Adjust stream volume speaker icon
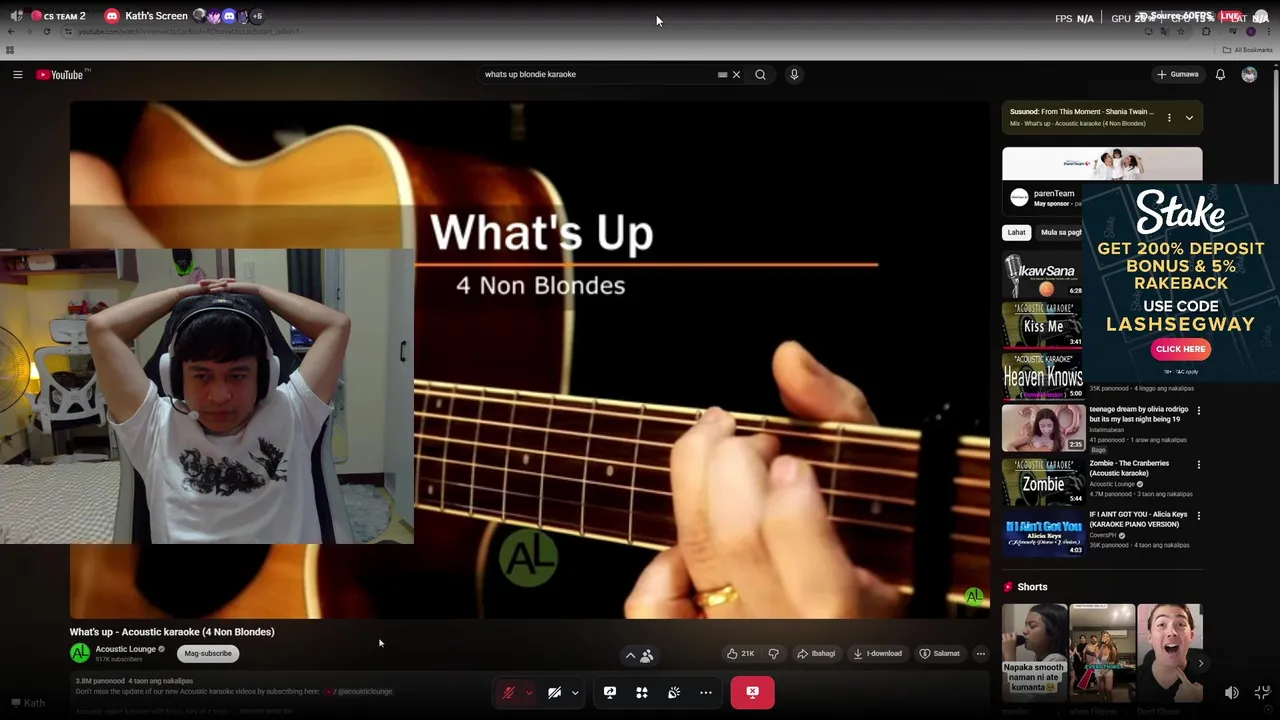The width and height of the screenshot is (1280, 720). point(1232,692)
